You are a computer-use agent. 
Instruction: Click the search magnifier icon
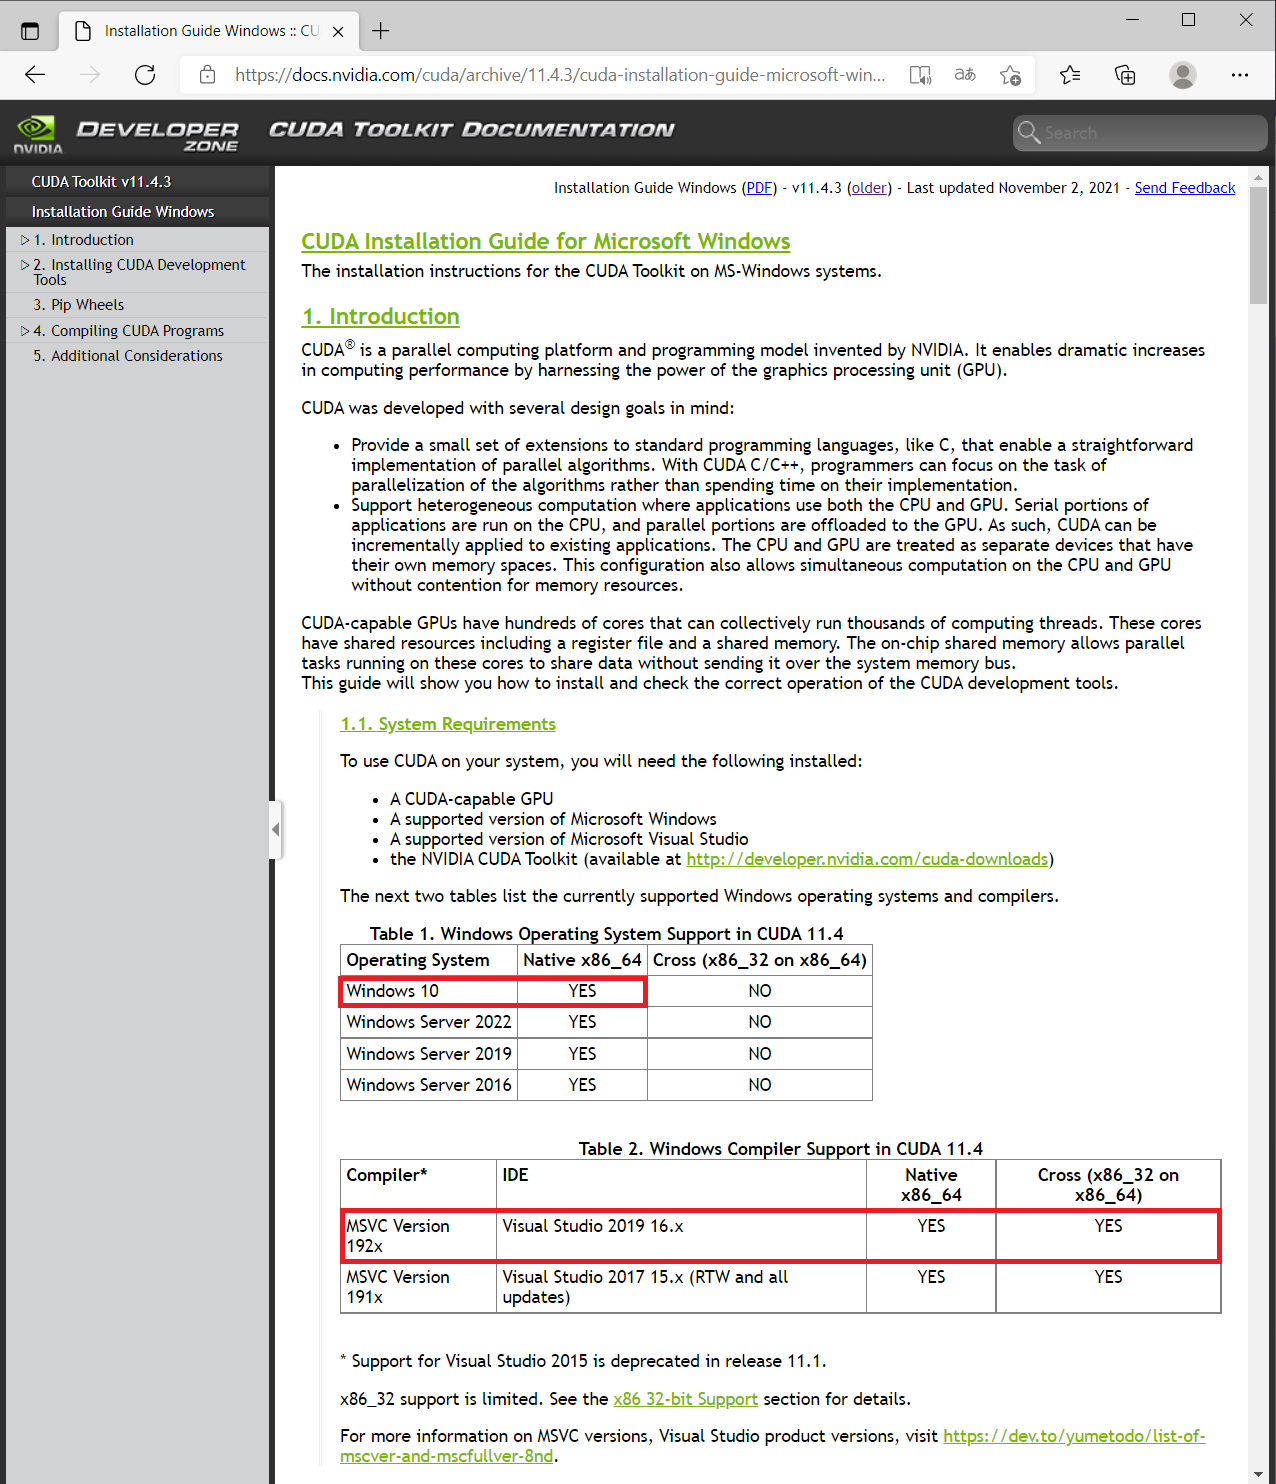[1028, 132]
